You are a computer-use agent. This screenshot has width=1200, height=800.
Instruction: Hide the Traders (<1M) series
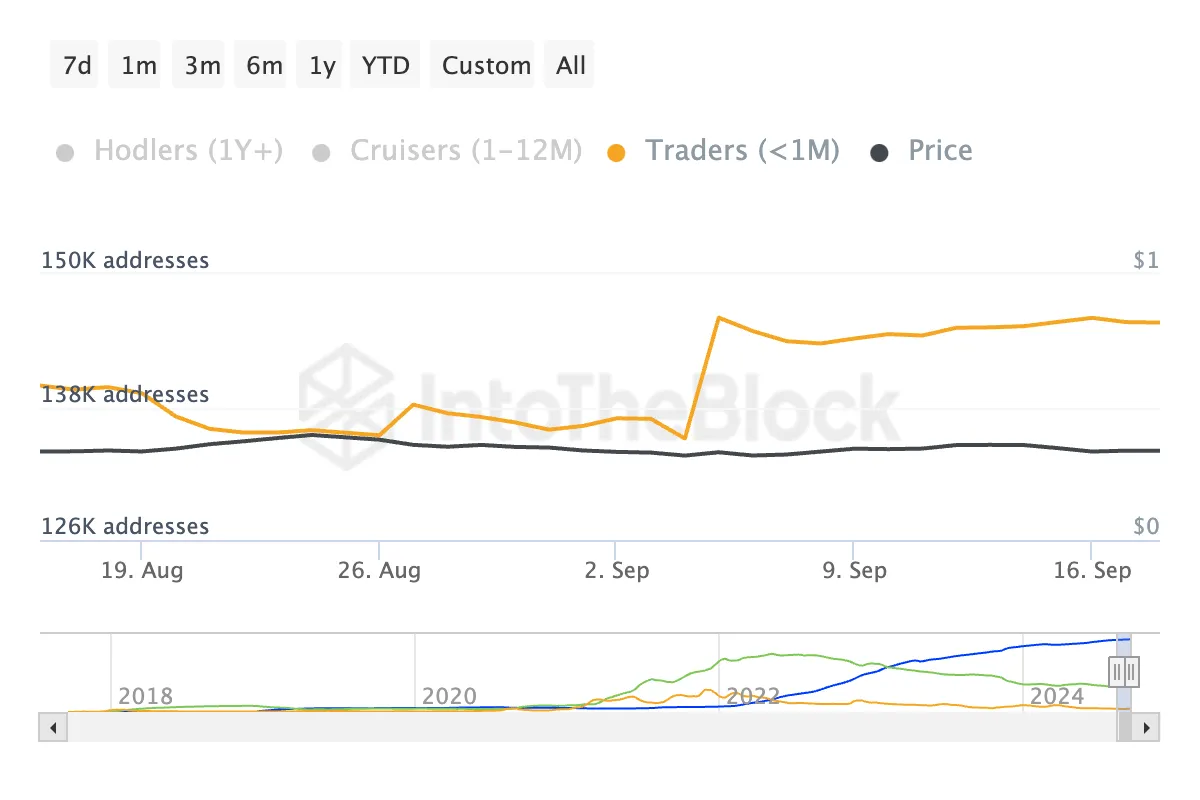tap(724, 151)
